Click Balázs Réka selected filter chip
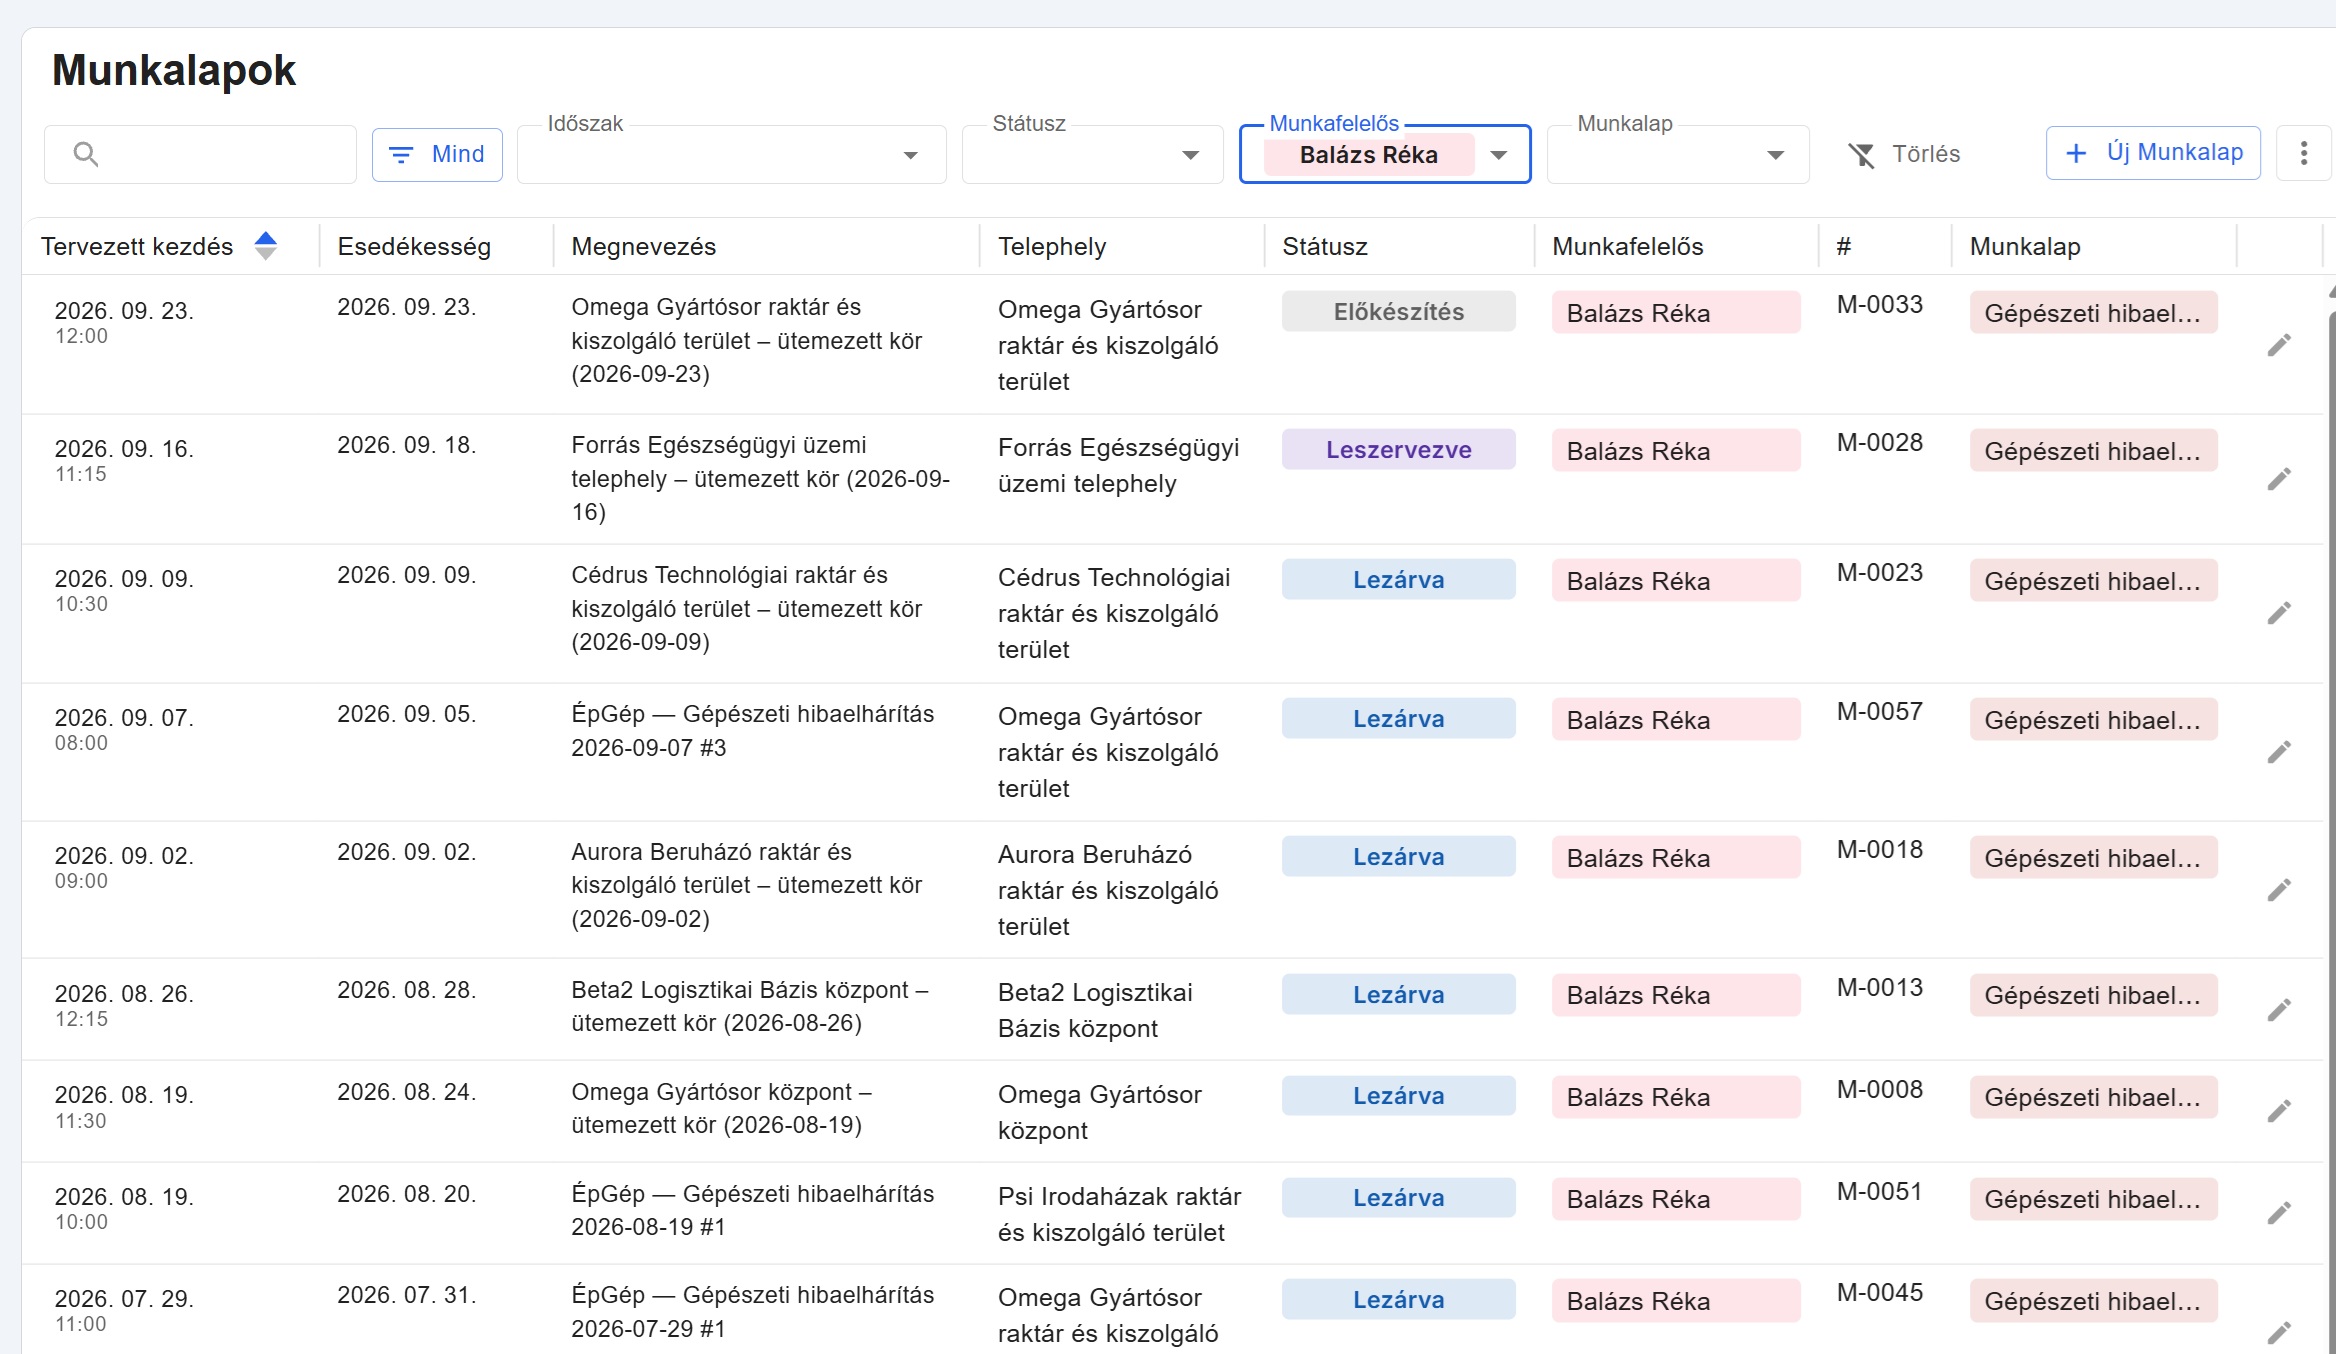The image size is (2336, 1354). point(1368,155)
